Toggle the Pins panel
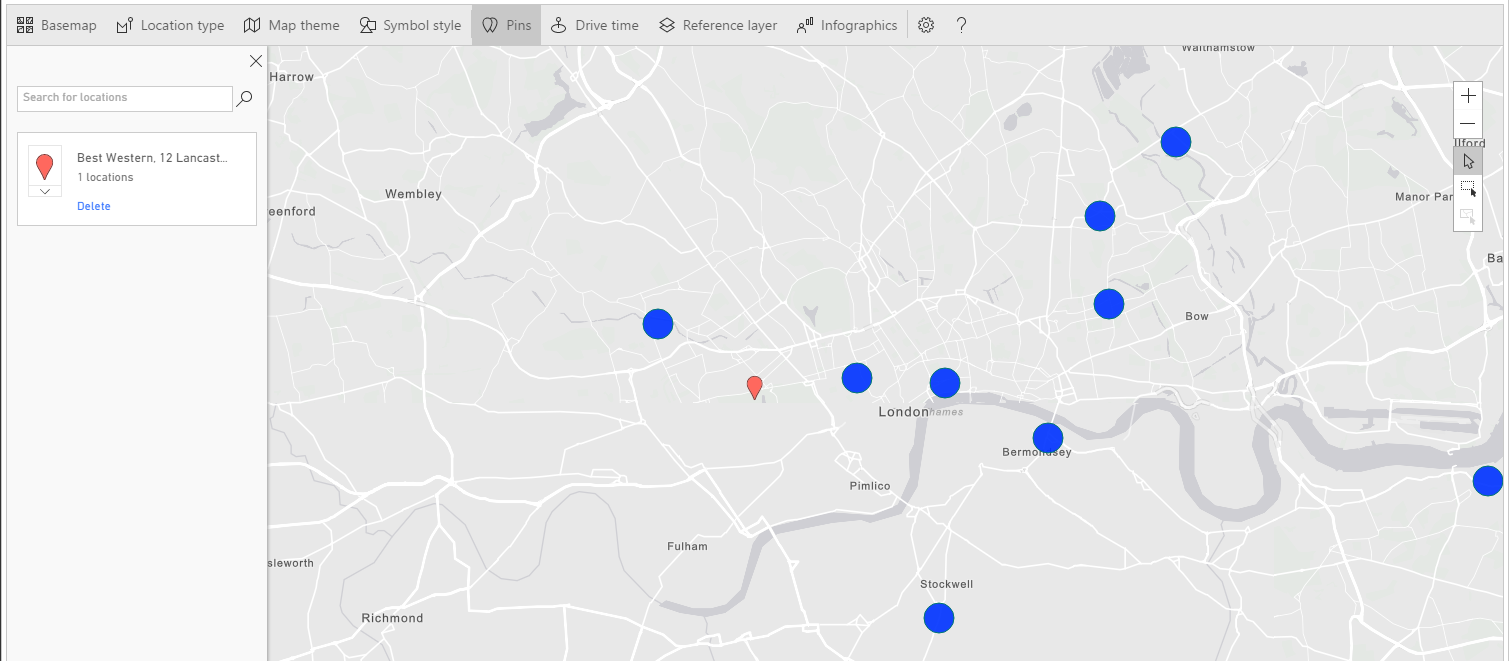 point(506,25)
